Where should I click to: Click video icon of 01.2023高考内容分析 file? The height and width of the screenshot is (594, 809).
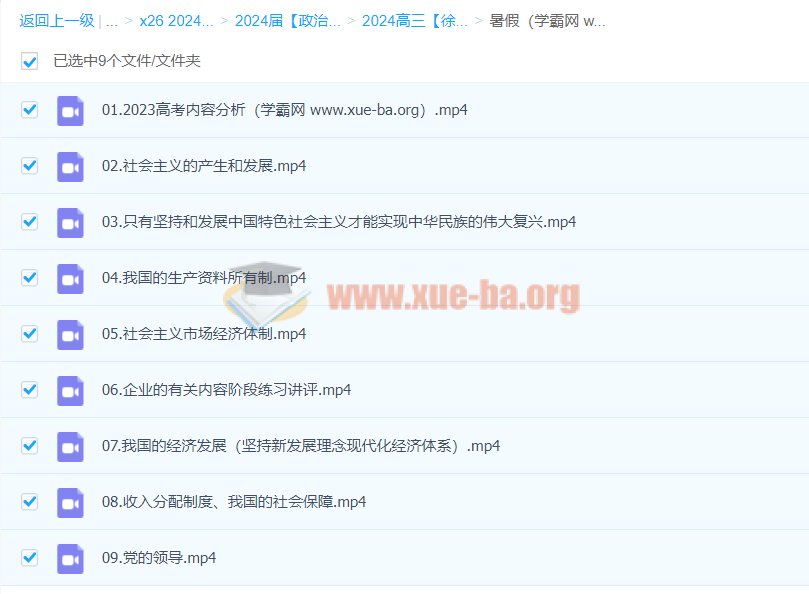70,110
